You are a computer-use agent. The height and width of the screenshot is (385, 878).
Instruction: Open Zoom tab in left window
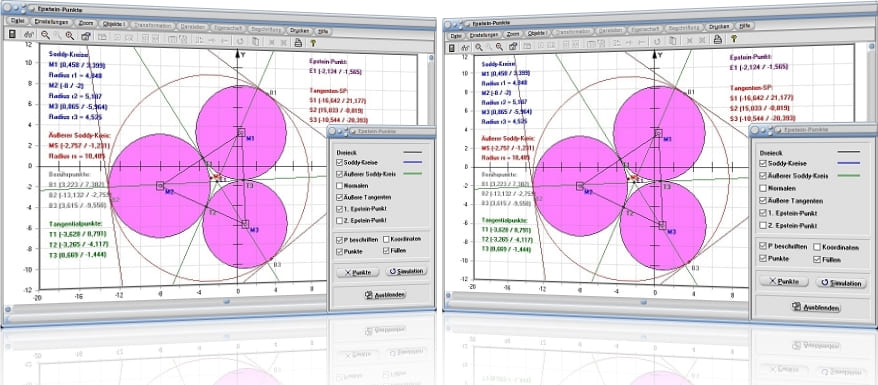pos(86,23)
